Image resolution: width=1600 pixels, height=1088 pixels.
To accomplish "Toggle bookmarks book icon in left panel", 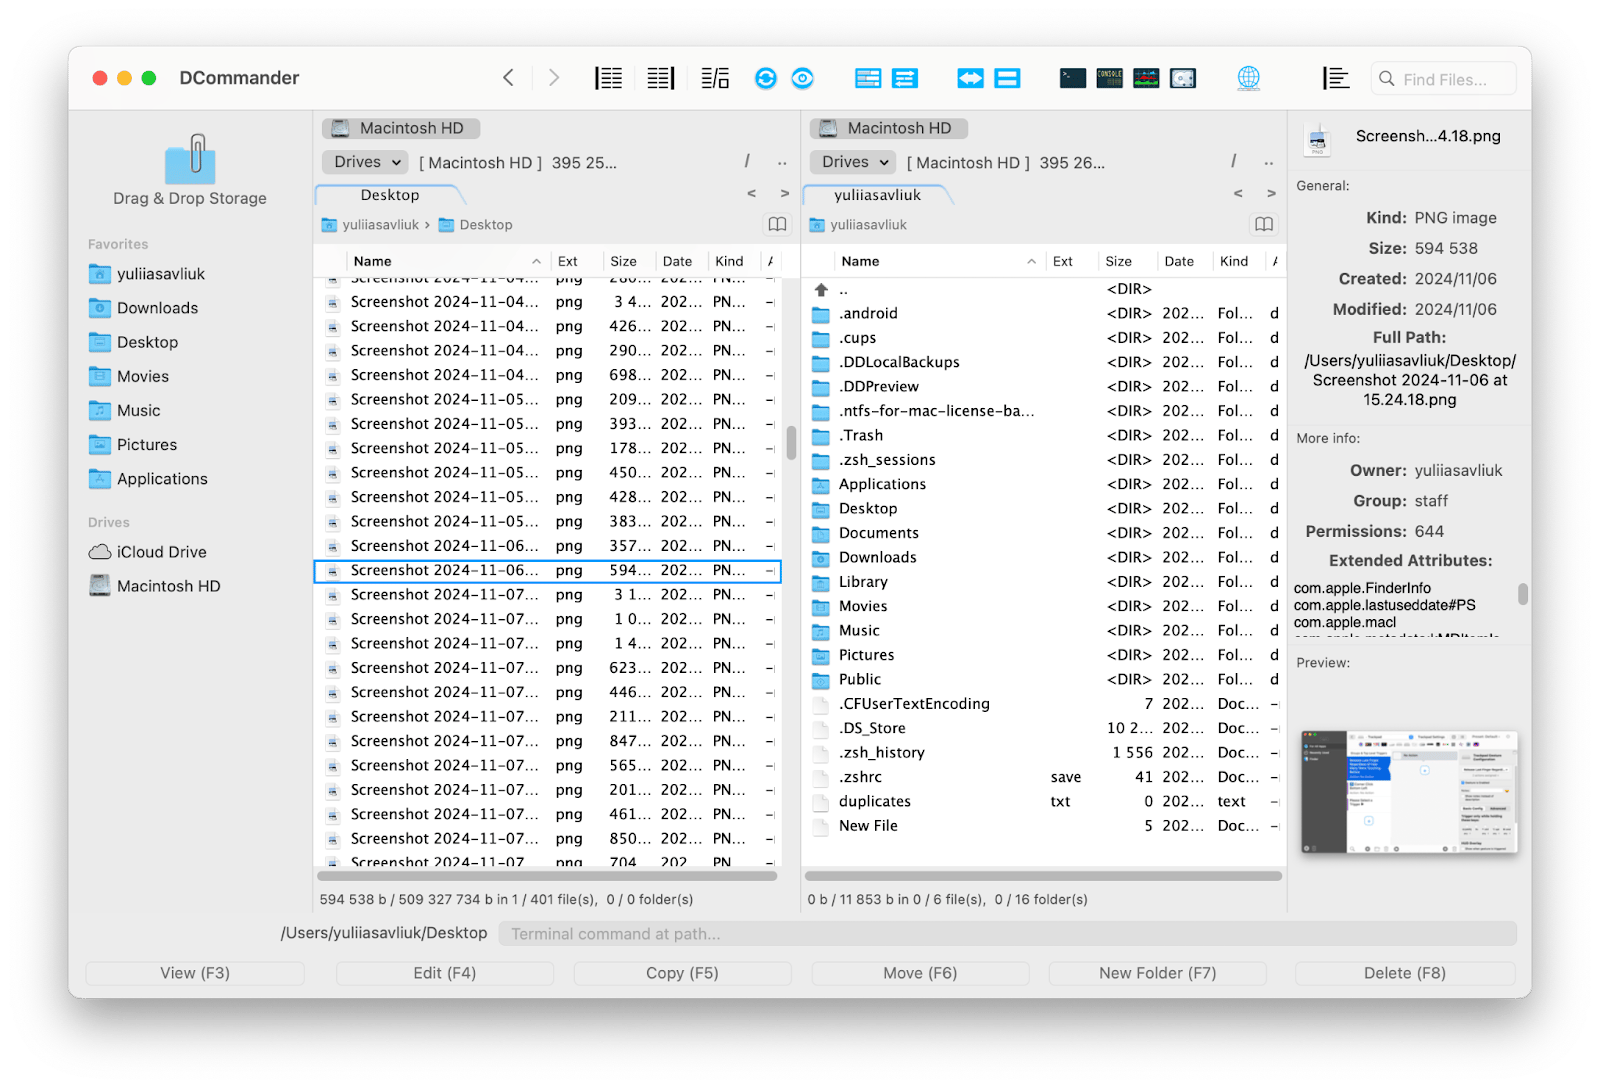I will point(777,225).
